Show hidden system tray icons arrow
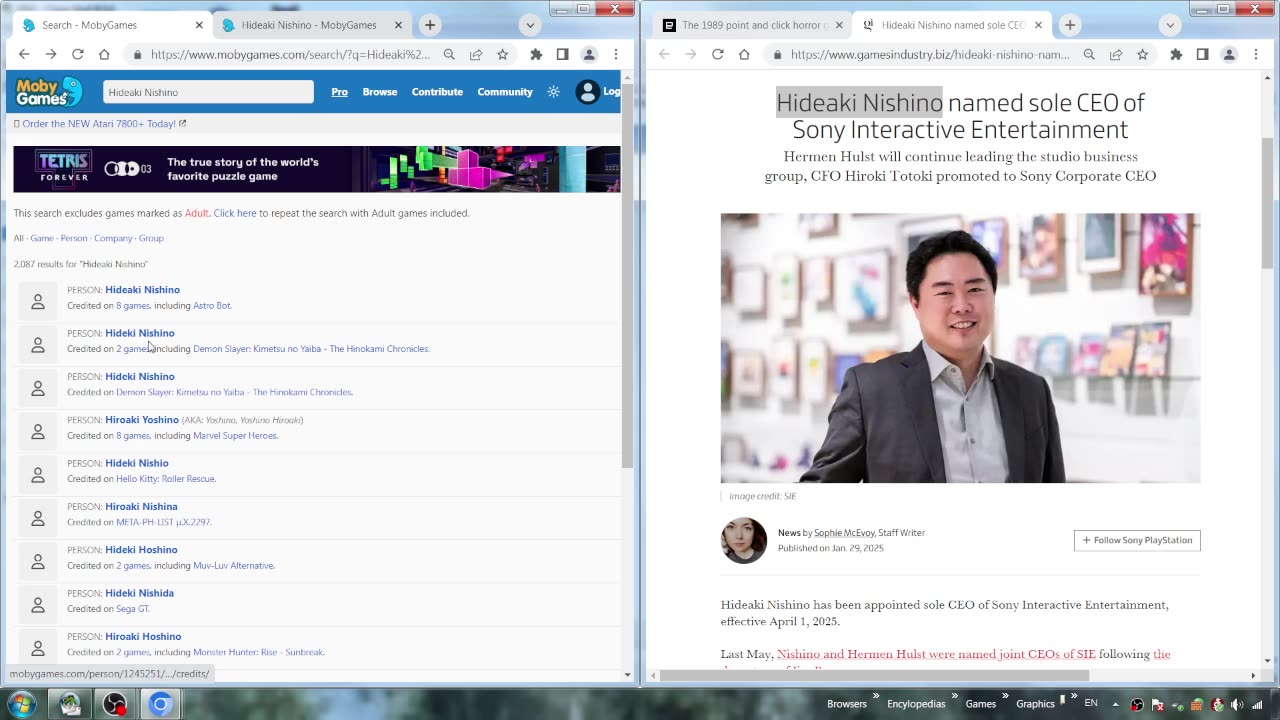The width and height of the screenshot is (1280, 720). point(1115,704)
